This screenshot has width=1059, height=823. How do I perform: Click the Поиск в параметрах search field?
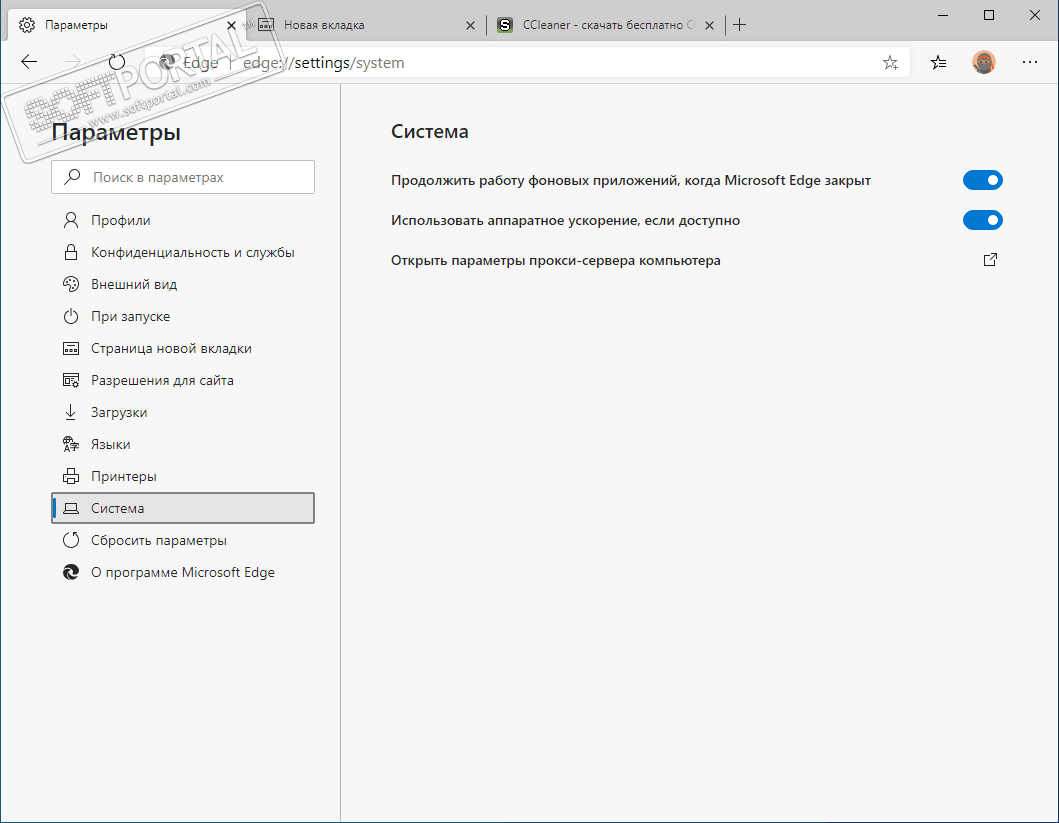click(x=183, y=177)
